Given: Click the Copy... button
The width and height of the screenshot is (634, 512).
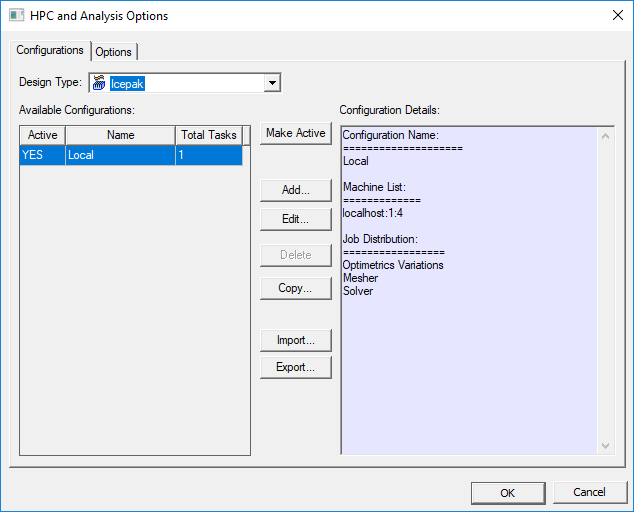Looking at the screenshot, I should click(x=296, y=288).
